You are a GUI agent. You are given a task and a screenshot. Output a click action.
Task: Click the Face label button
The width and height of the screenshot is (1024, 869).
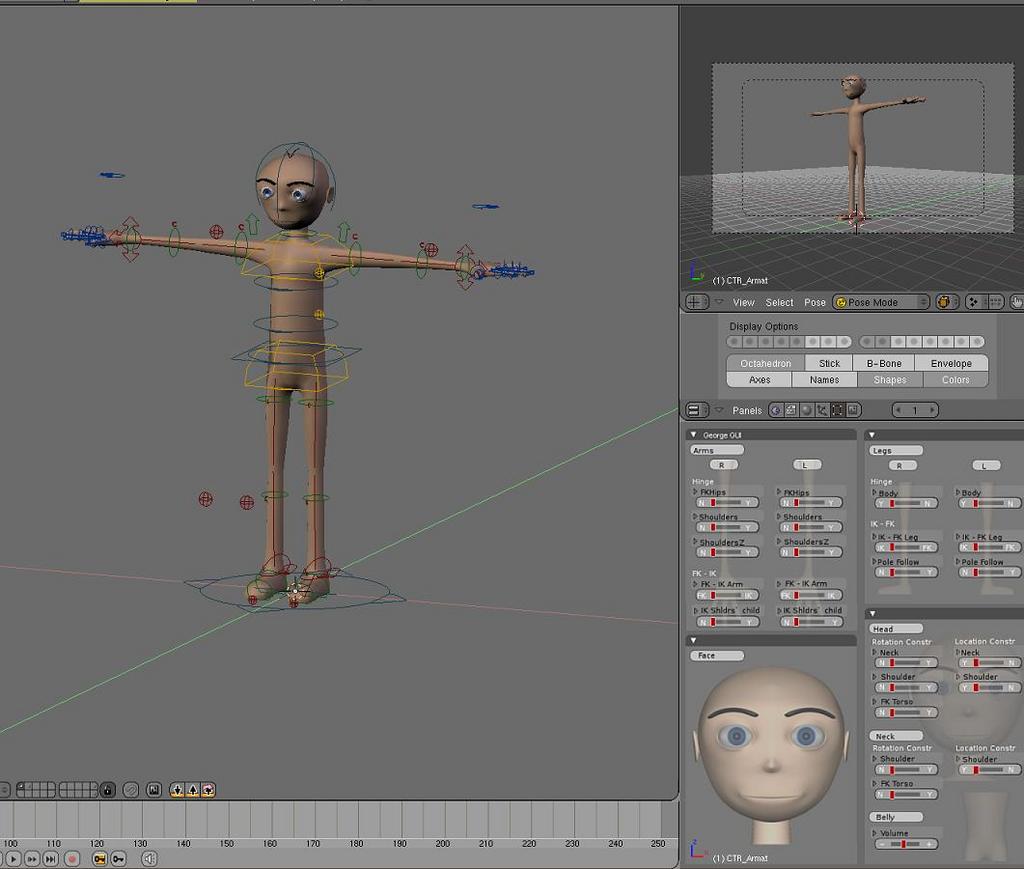click(717, 655)
